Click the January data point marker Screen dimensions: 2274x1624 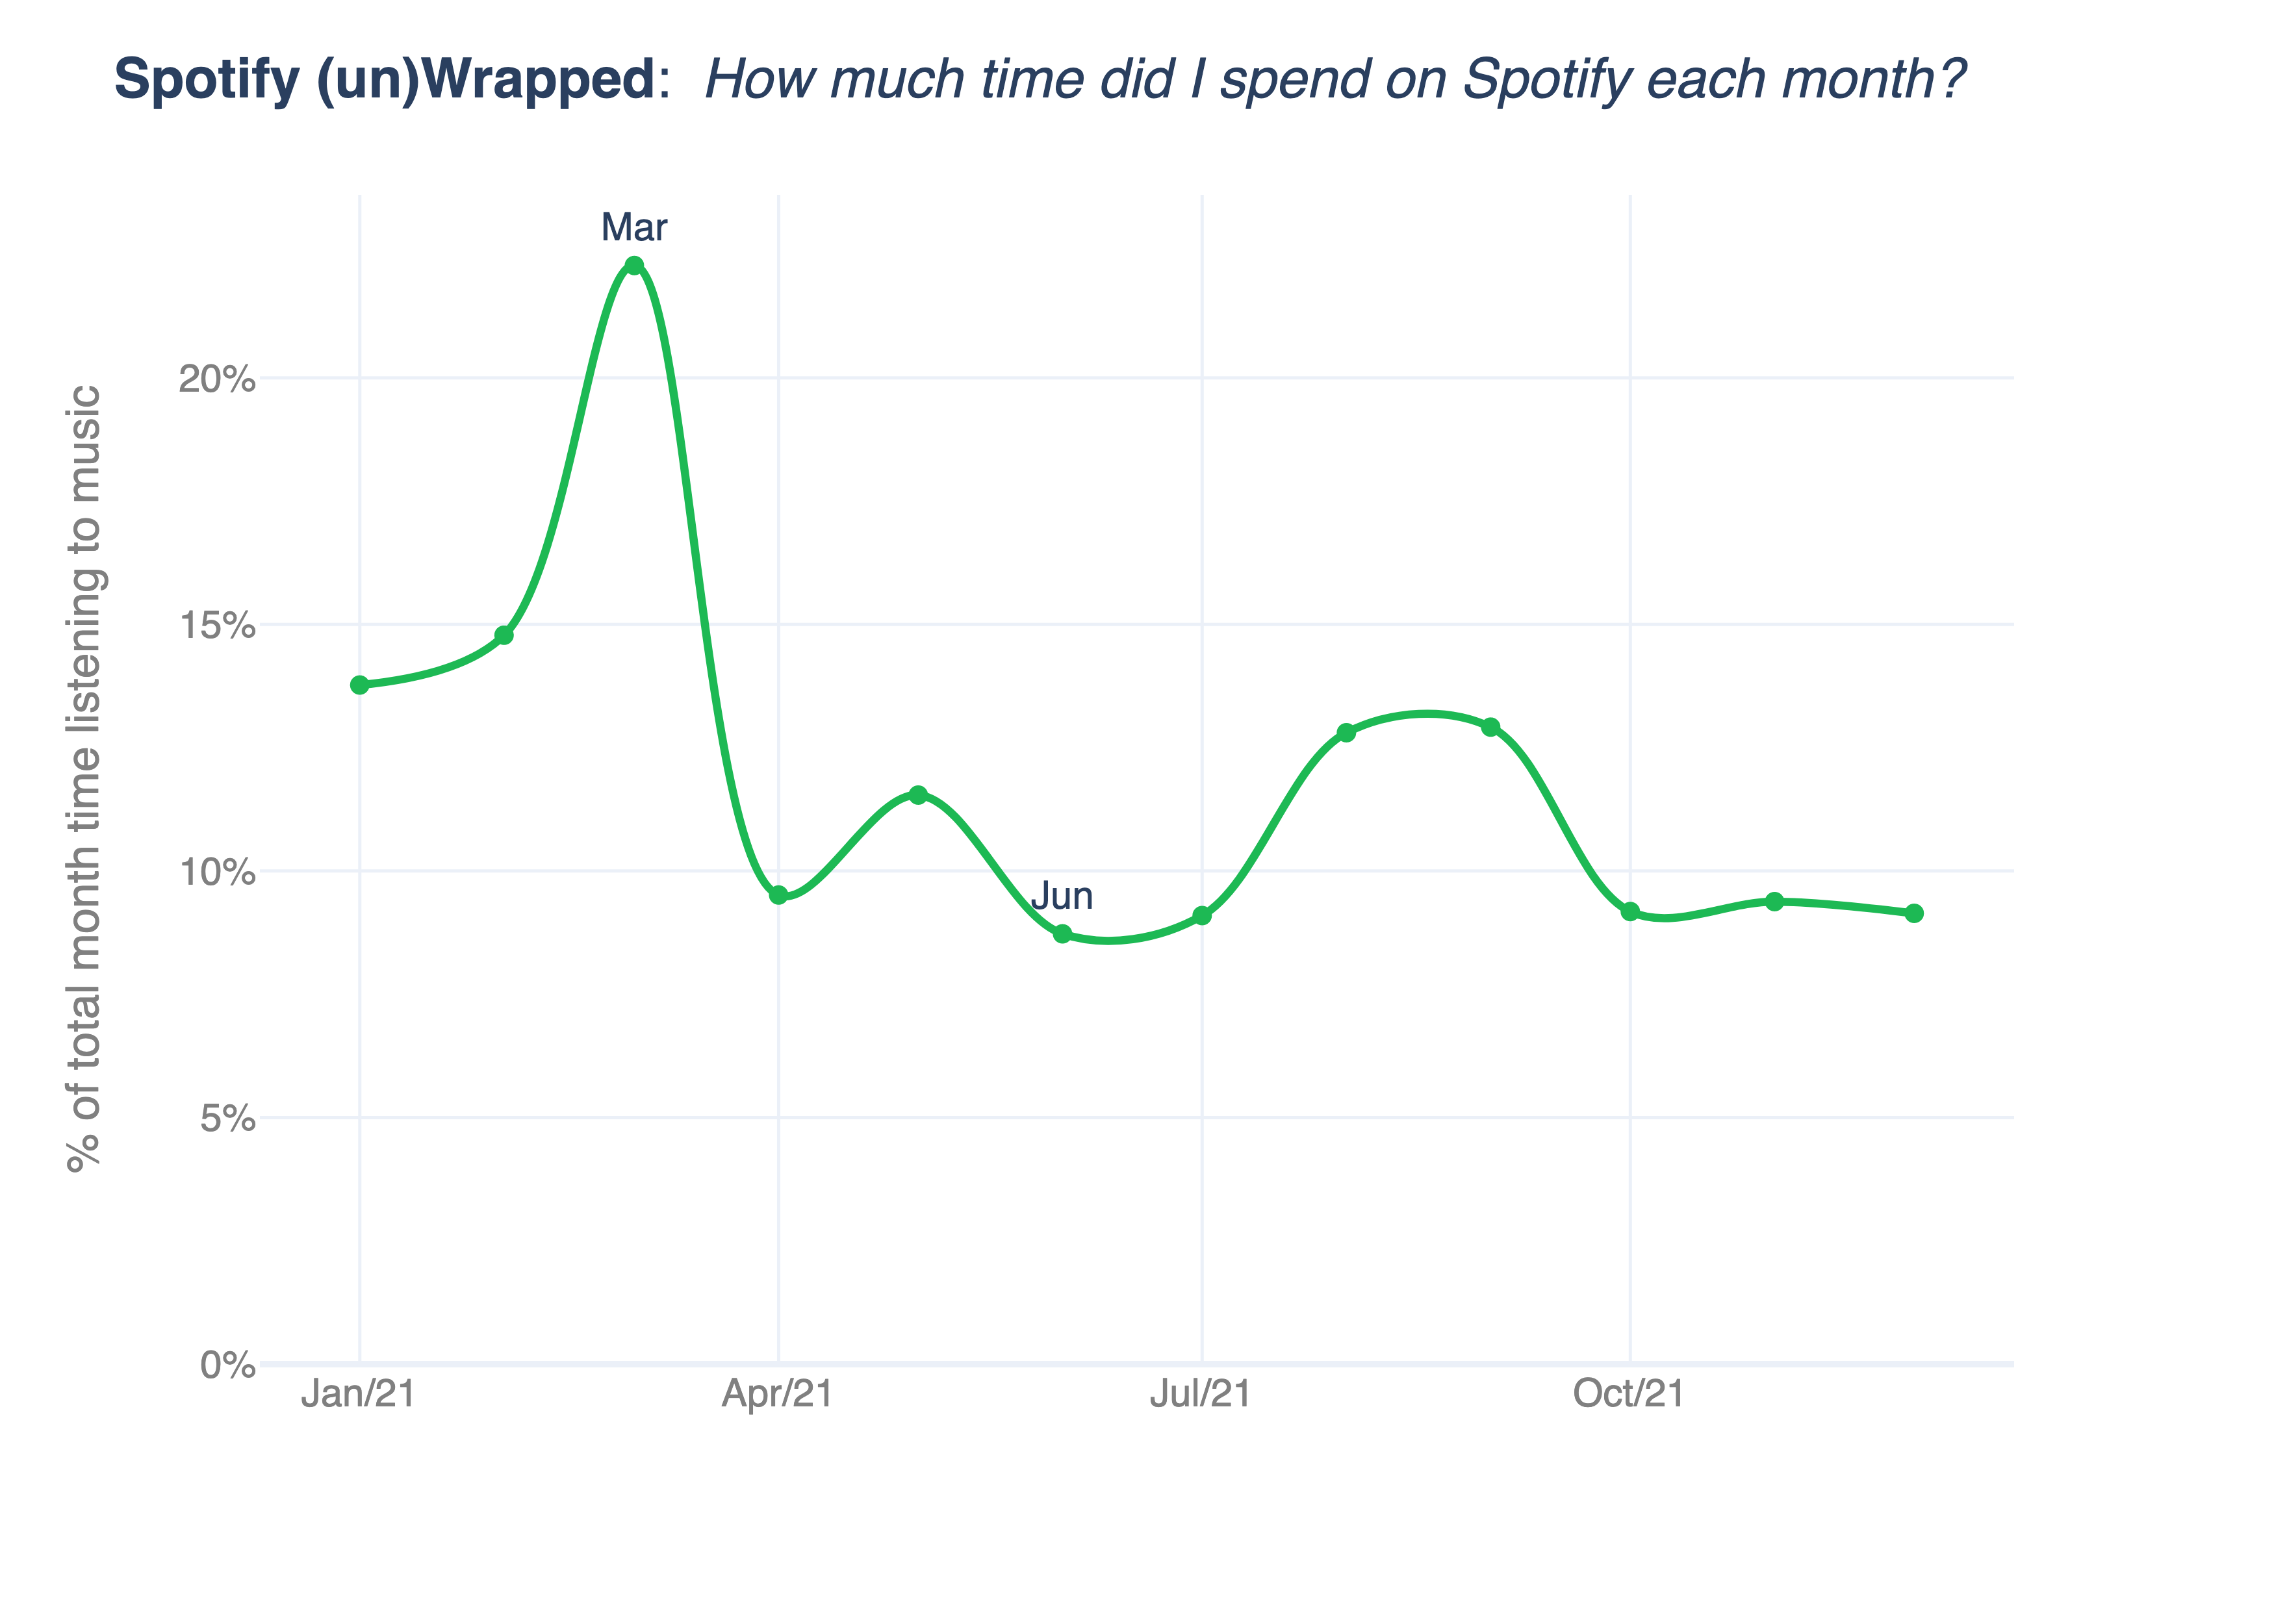(x=360, y=685)
